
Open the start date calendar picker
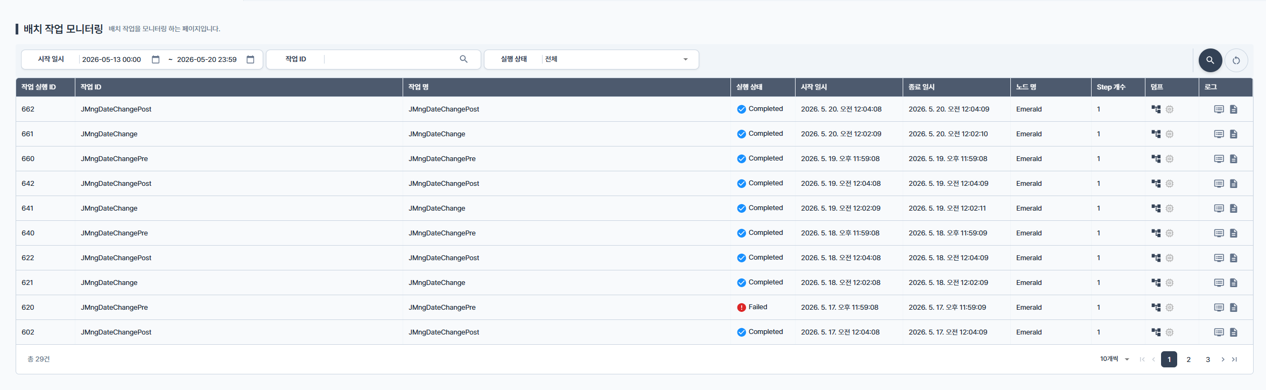(155, 60)
